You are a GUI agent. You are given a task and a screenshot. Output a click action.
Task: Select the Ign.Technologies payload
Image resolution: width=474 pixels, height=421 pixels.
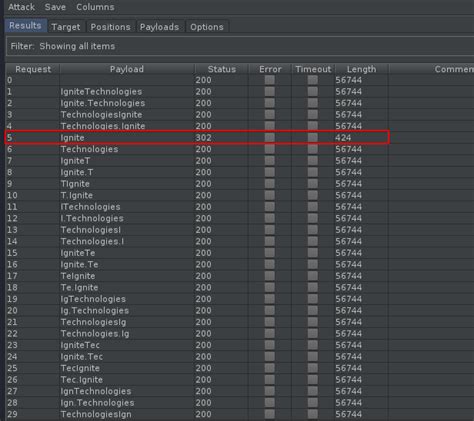(97, 402)
